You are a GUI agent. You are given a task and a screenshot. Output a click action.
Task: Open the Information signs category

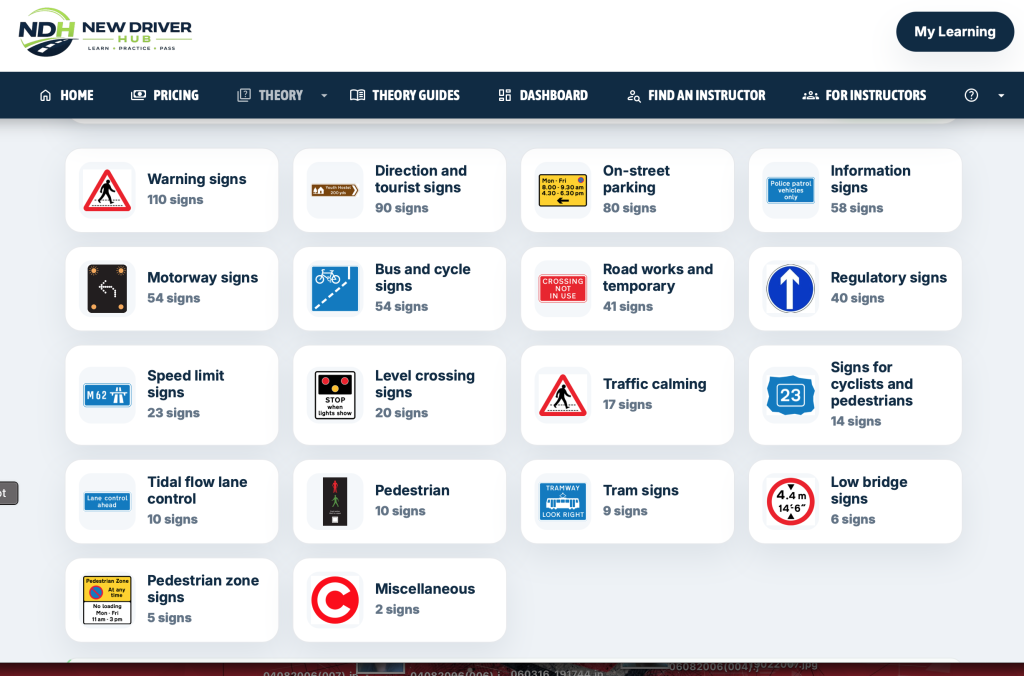[856, 190]
